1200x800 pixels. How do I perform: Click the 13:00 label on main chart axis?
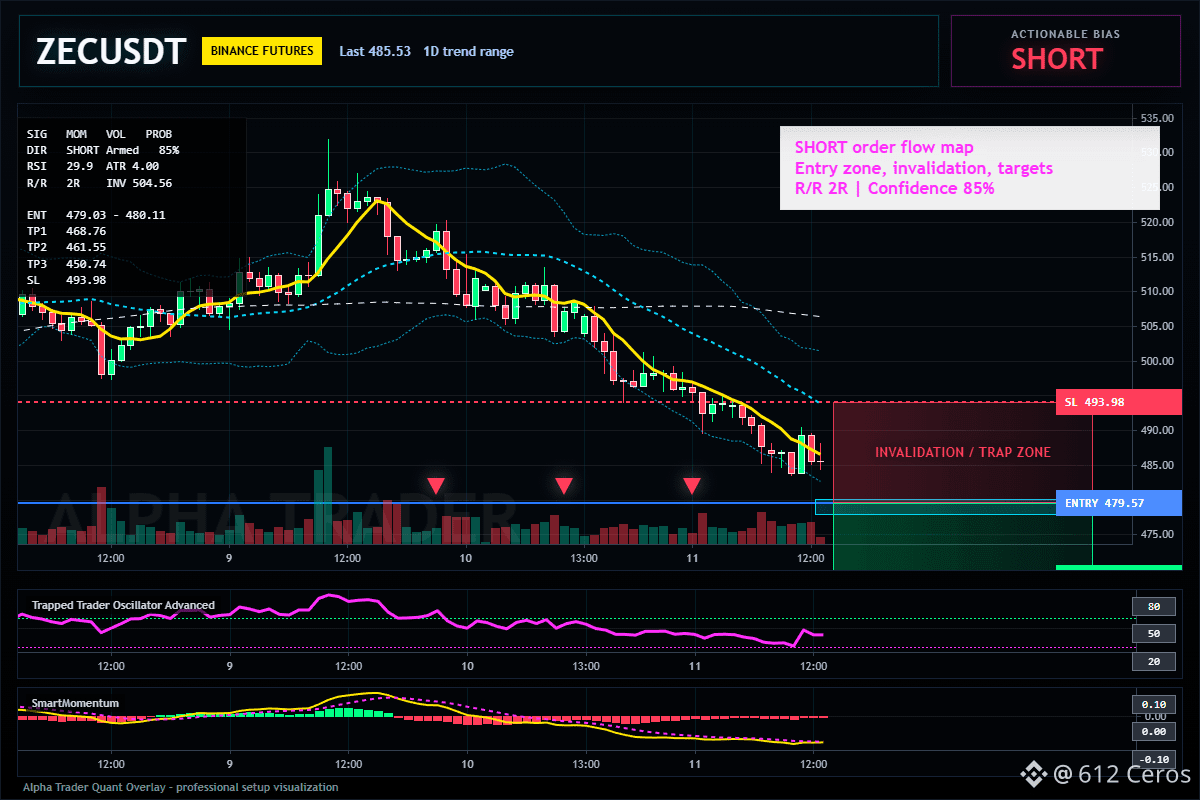(x=585, y=558)
